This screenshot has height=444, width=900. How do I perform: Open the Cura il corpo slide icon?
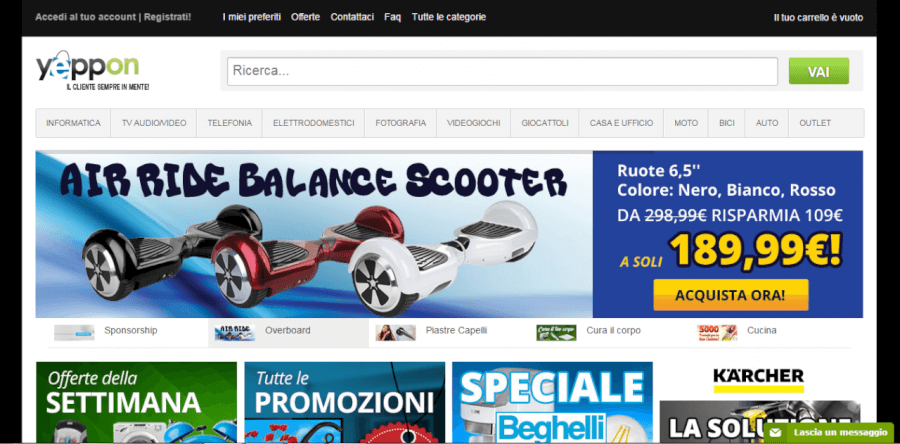click(x=556, y=331)
